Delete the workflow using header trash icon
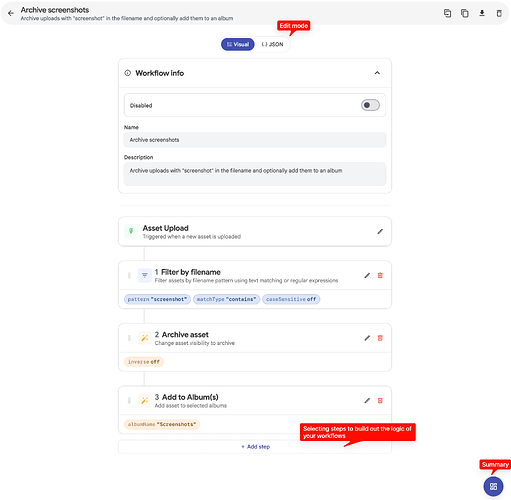 pyautogui.click(x=499, y=13)
